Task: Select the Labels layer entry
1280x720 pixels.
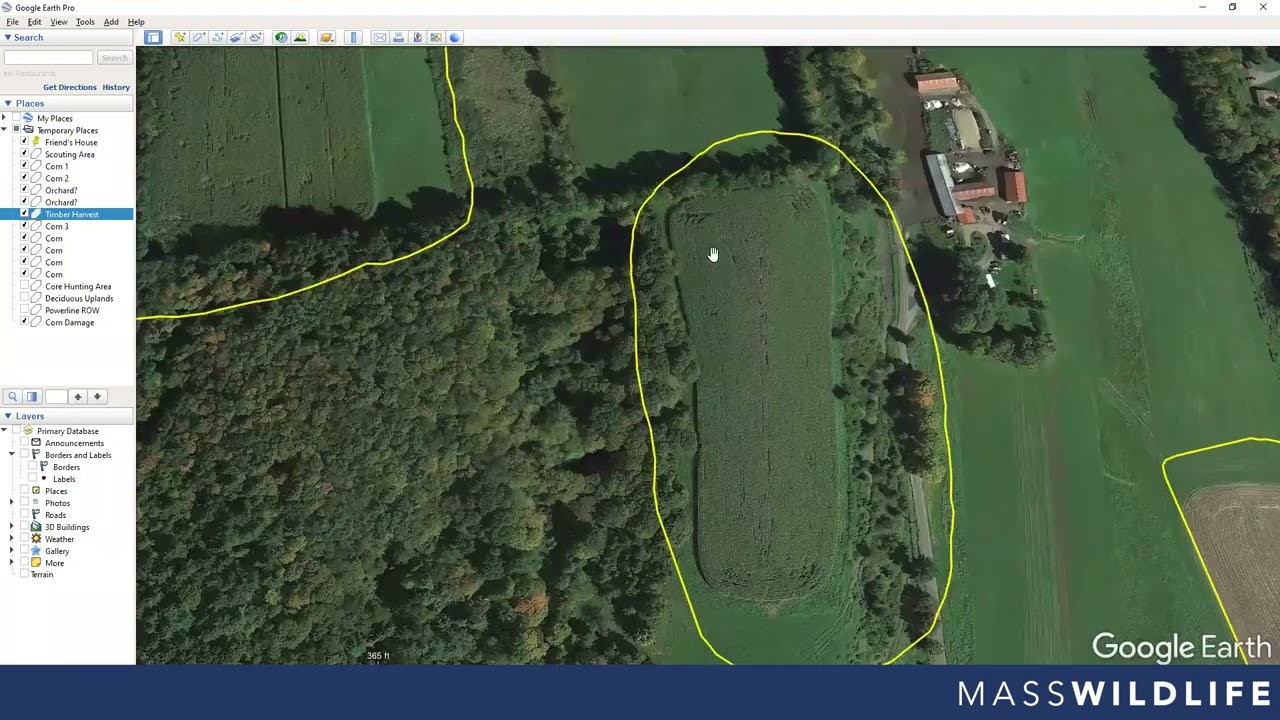Action: pyautogui.click(x=64, y=479)
